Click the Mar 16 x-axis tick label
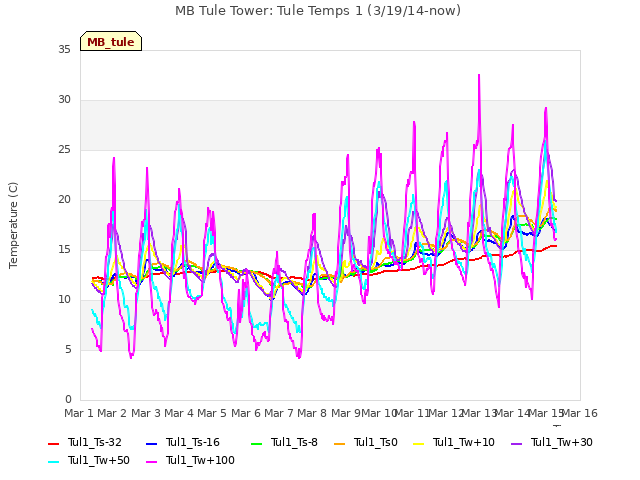 point(580,413)
